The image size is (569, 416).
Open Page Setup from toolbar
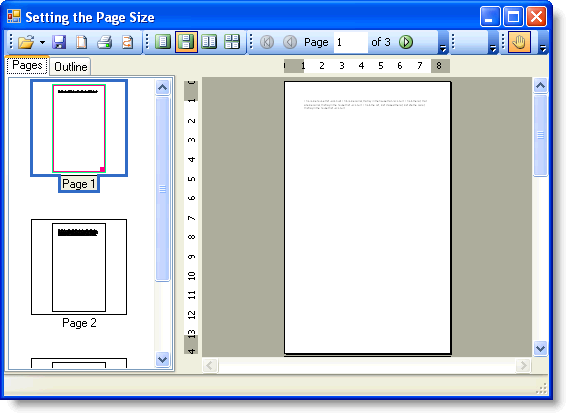[82, 42]
